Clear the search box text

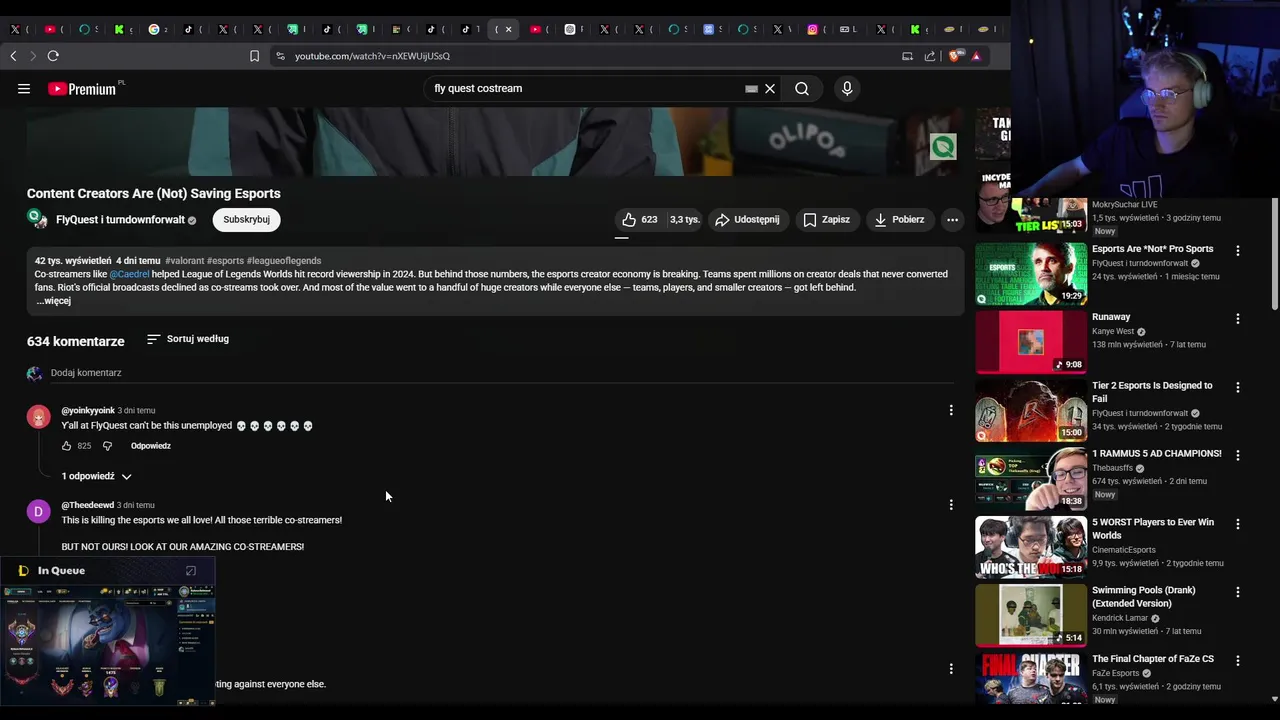pyautogui.click(x=770, y=89)
